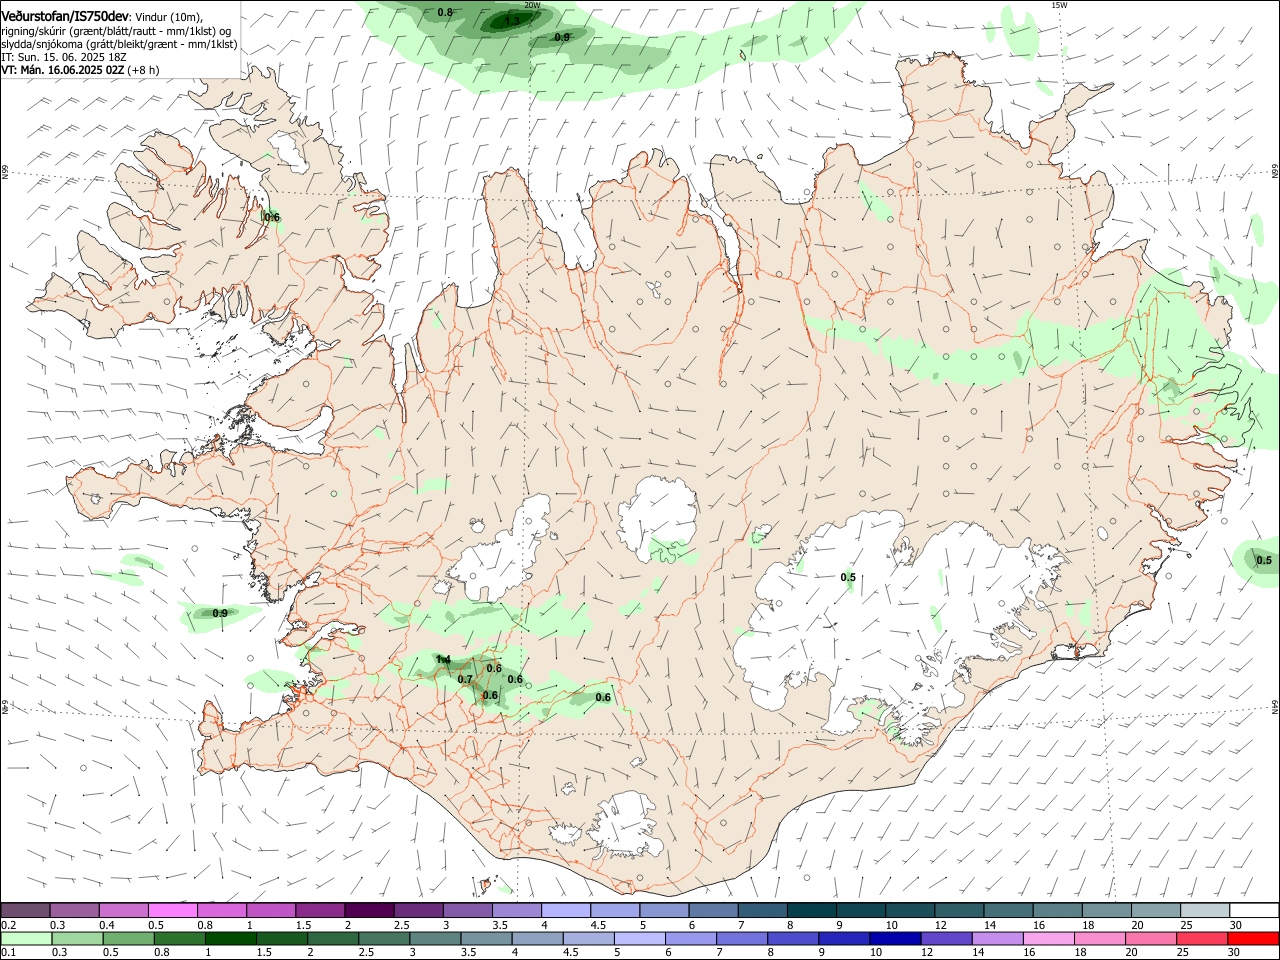Select the lilac rain swatch labeled 14
The image size is (1280, 960).
click(x=996, y=939)
